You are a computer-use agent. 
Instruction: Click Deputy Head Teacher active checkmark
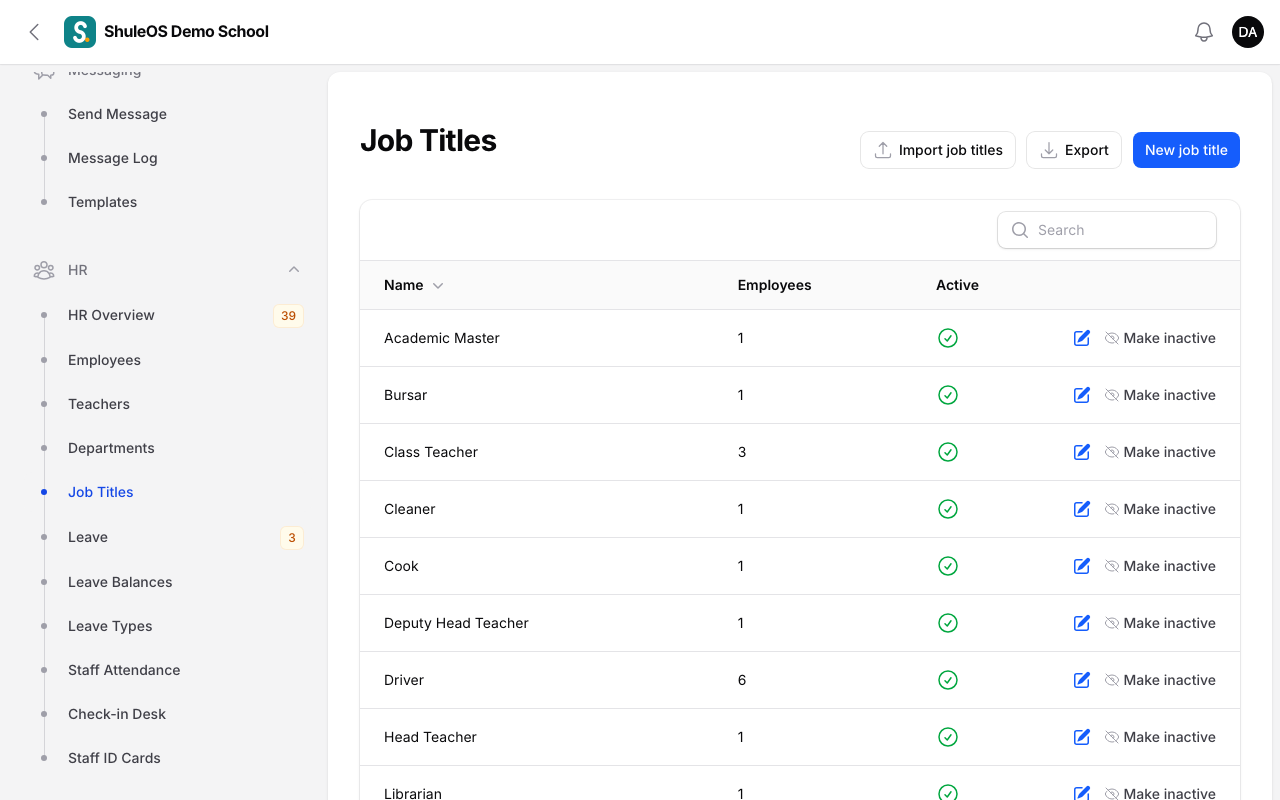[x=948, y=623]
